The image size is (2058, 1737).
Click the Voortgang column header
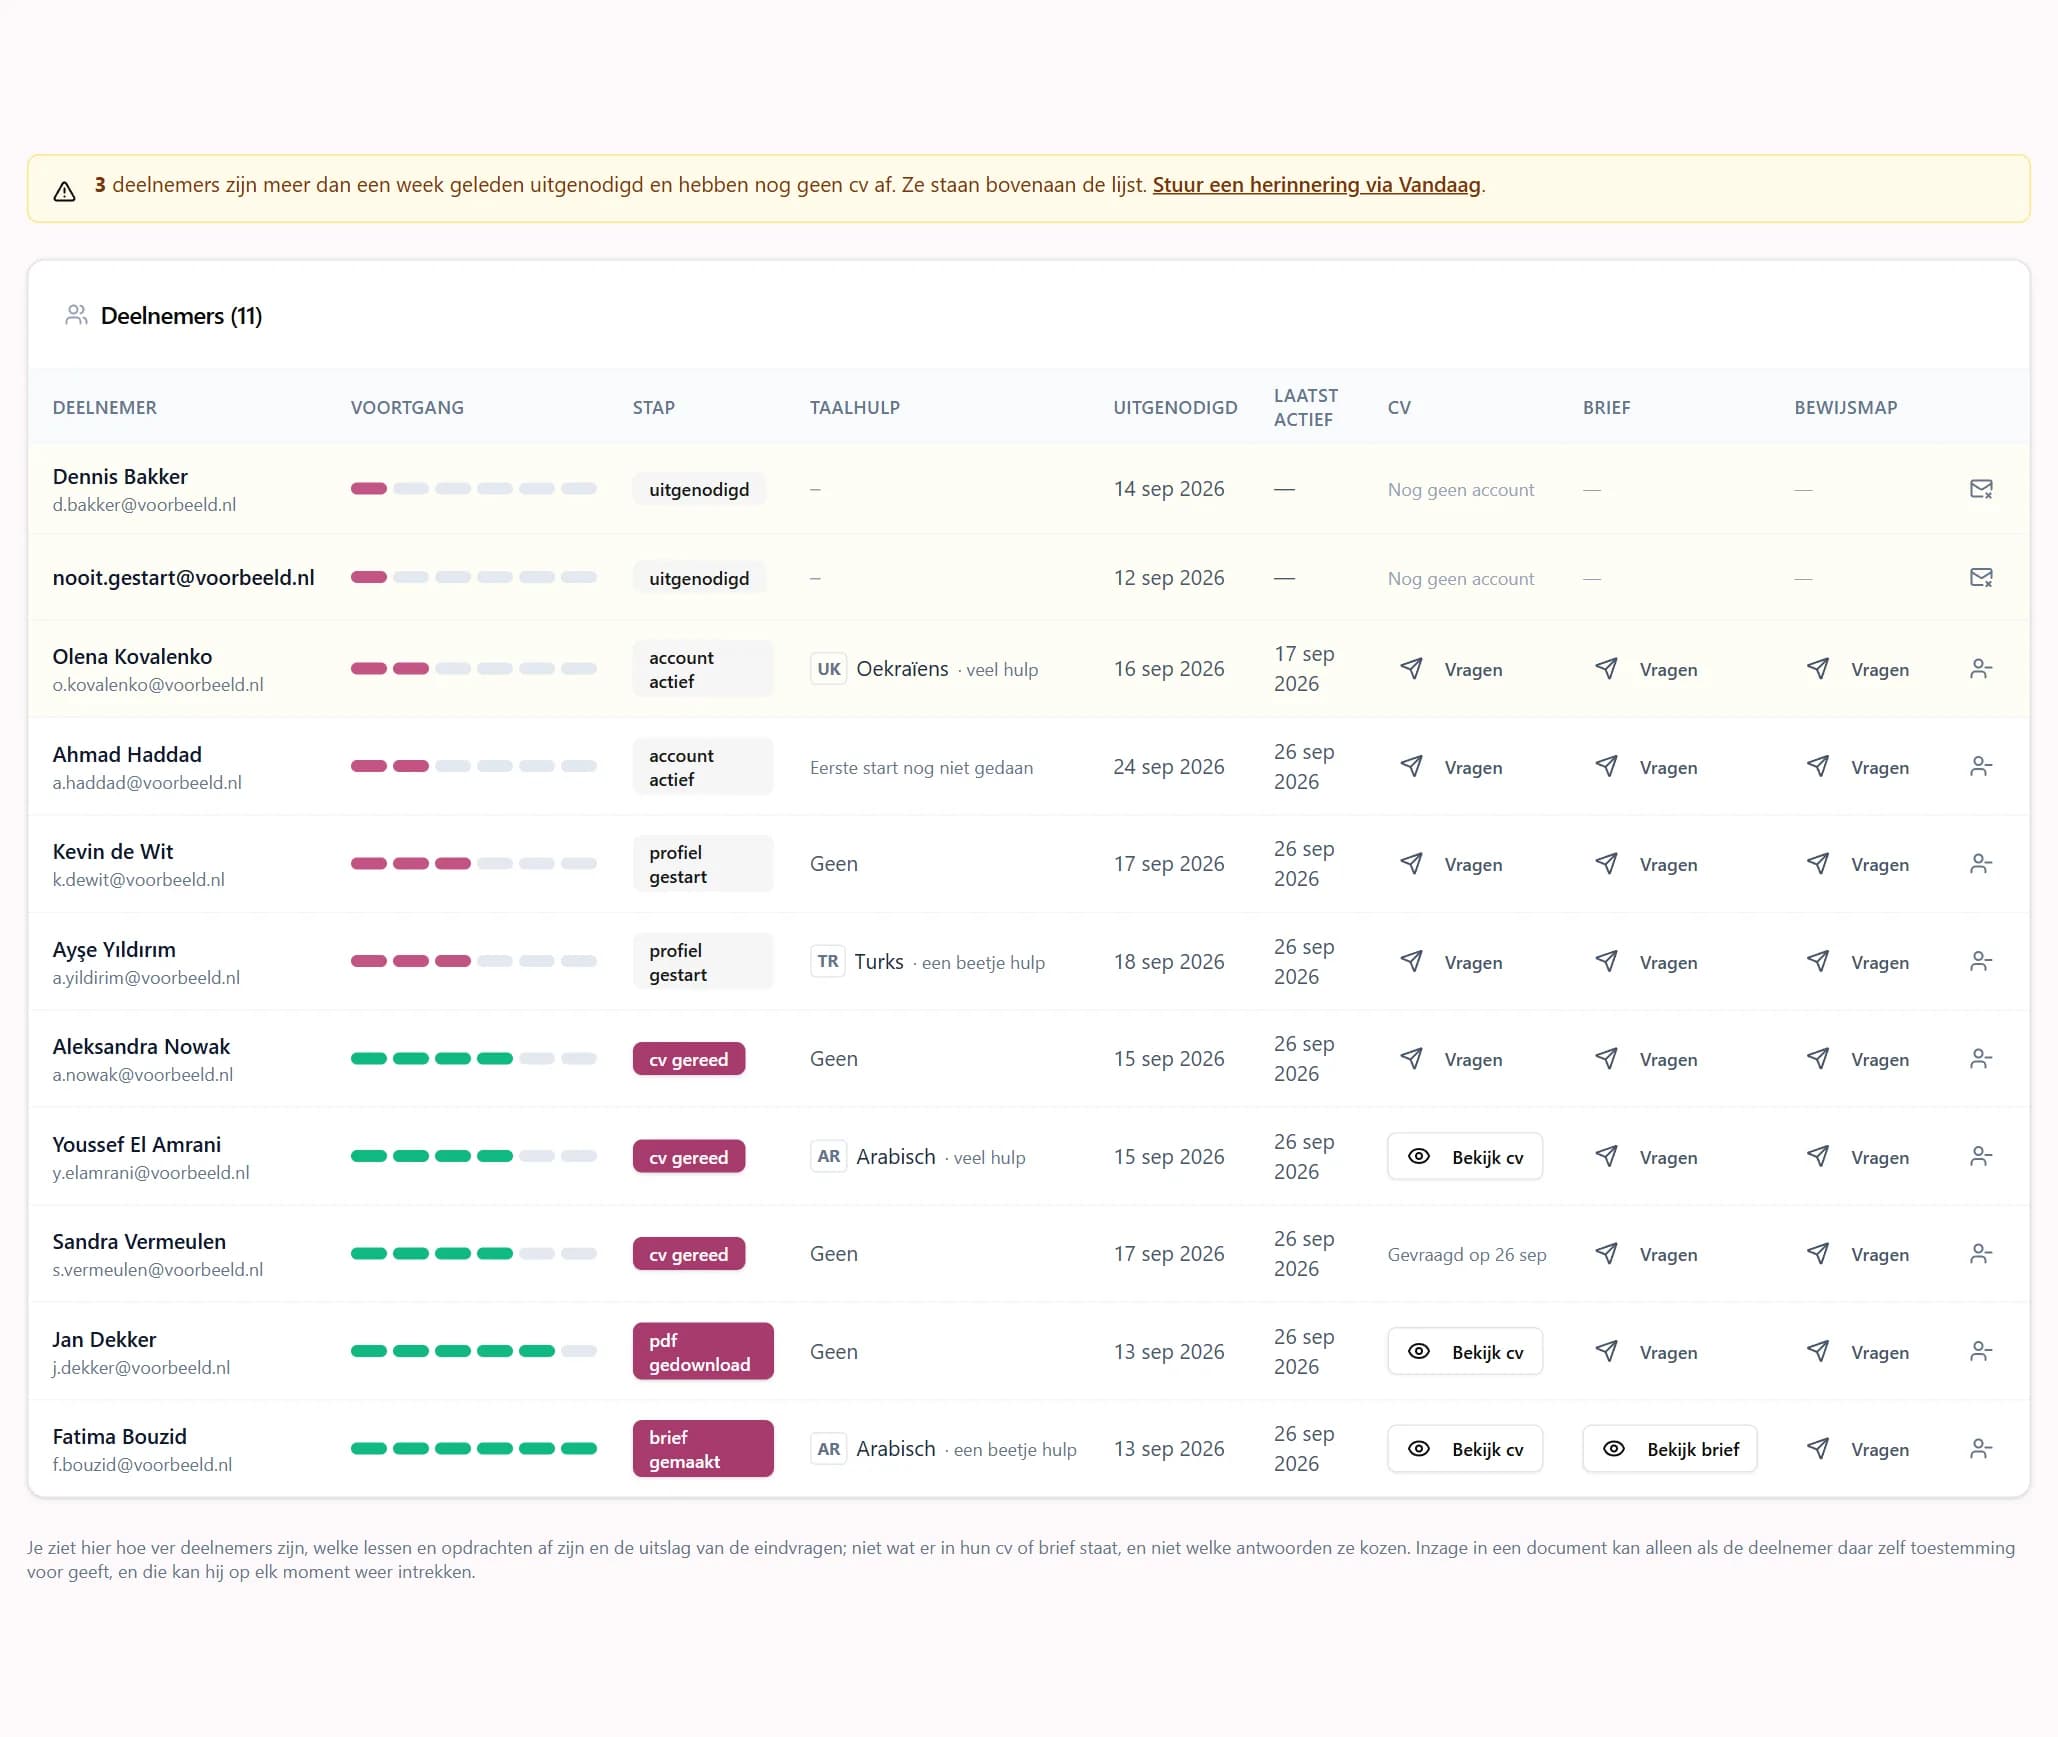tap(407, 408)
